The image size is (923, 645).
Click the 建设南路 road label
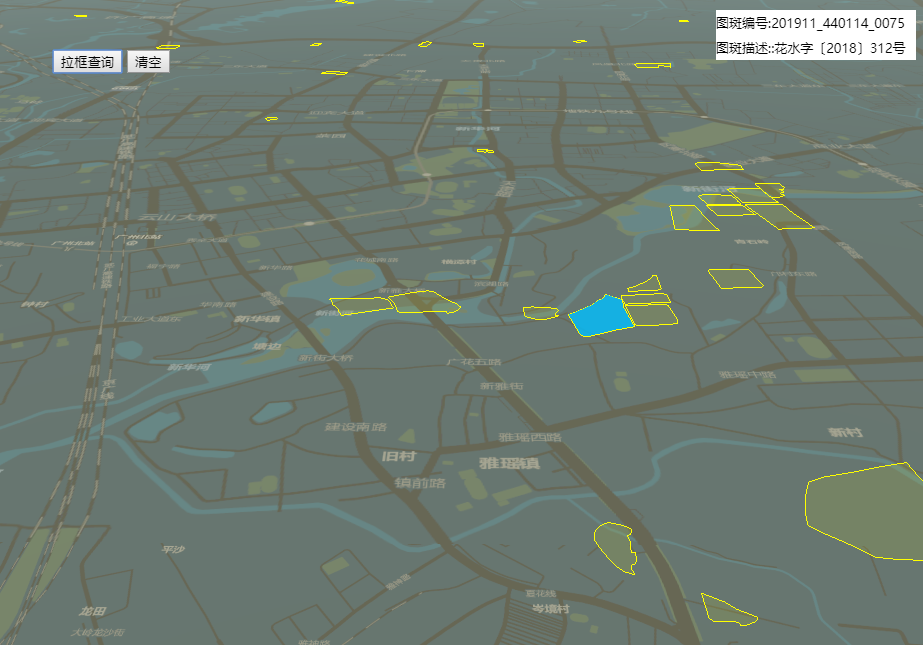point(356,427)
